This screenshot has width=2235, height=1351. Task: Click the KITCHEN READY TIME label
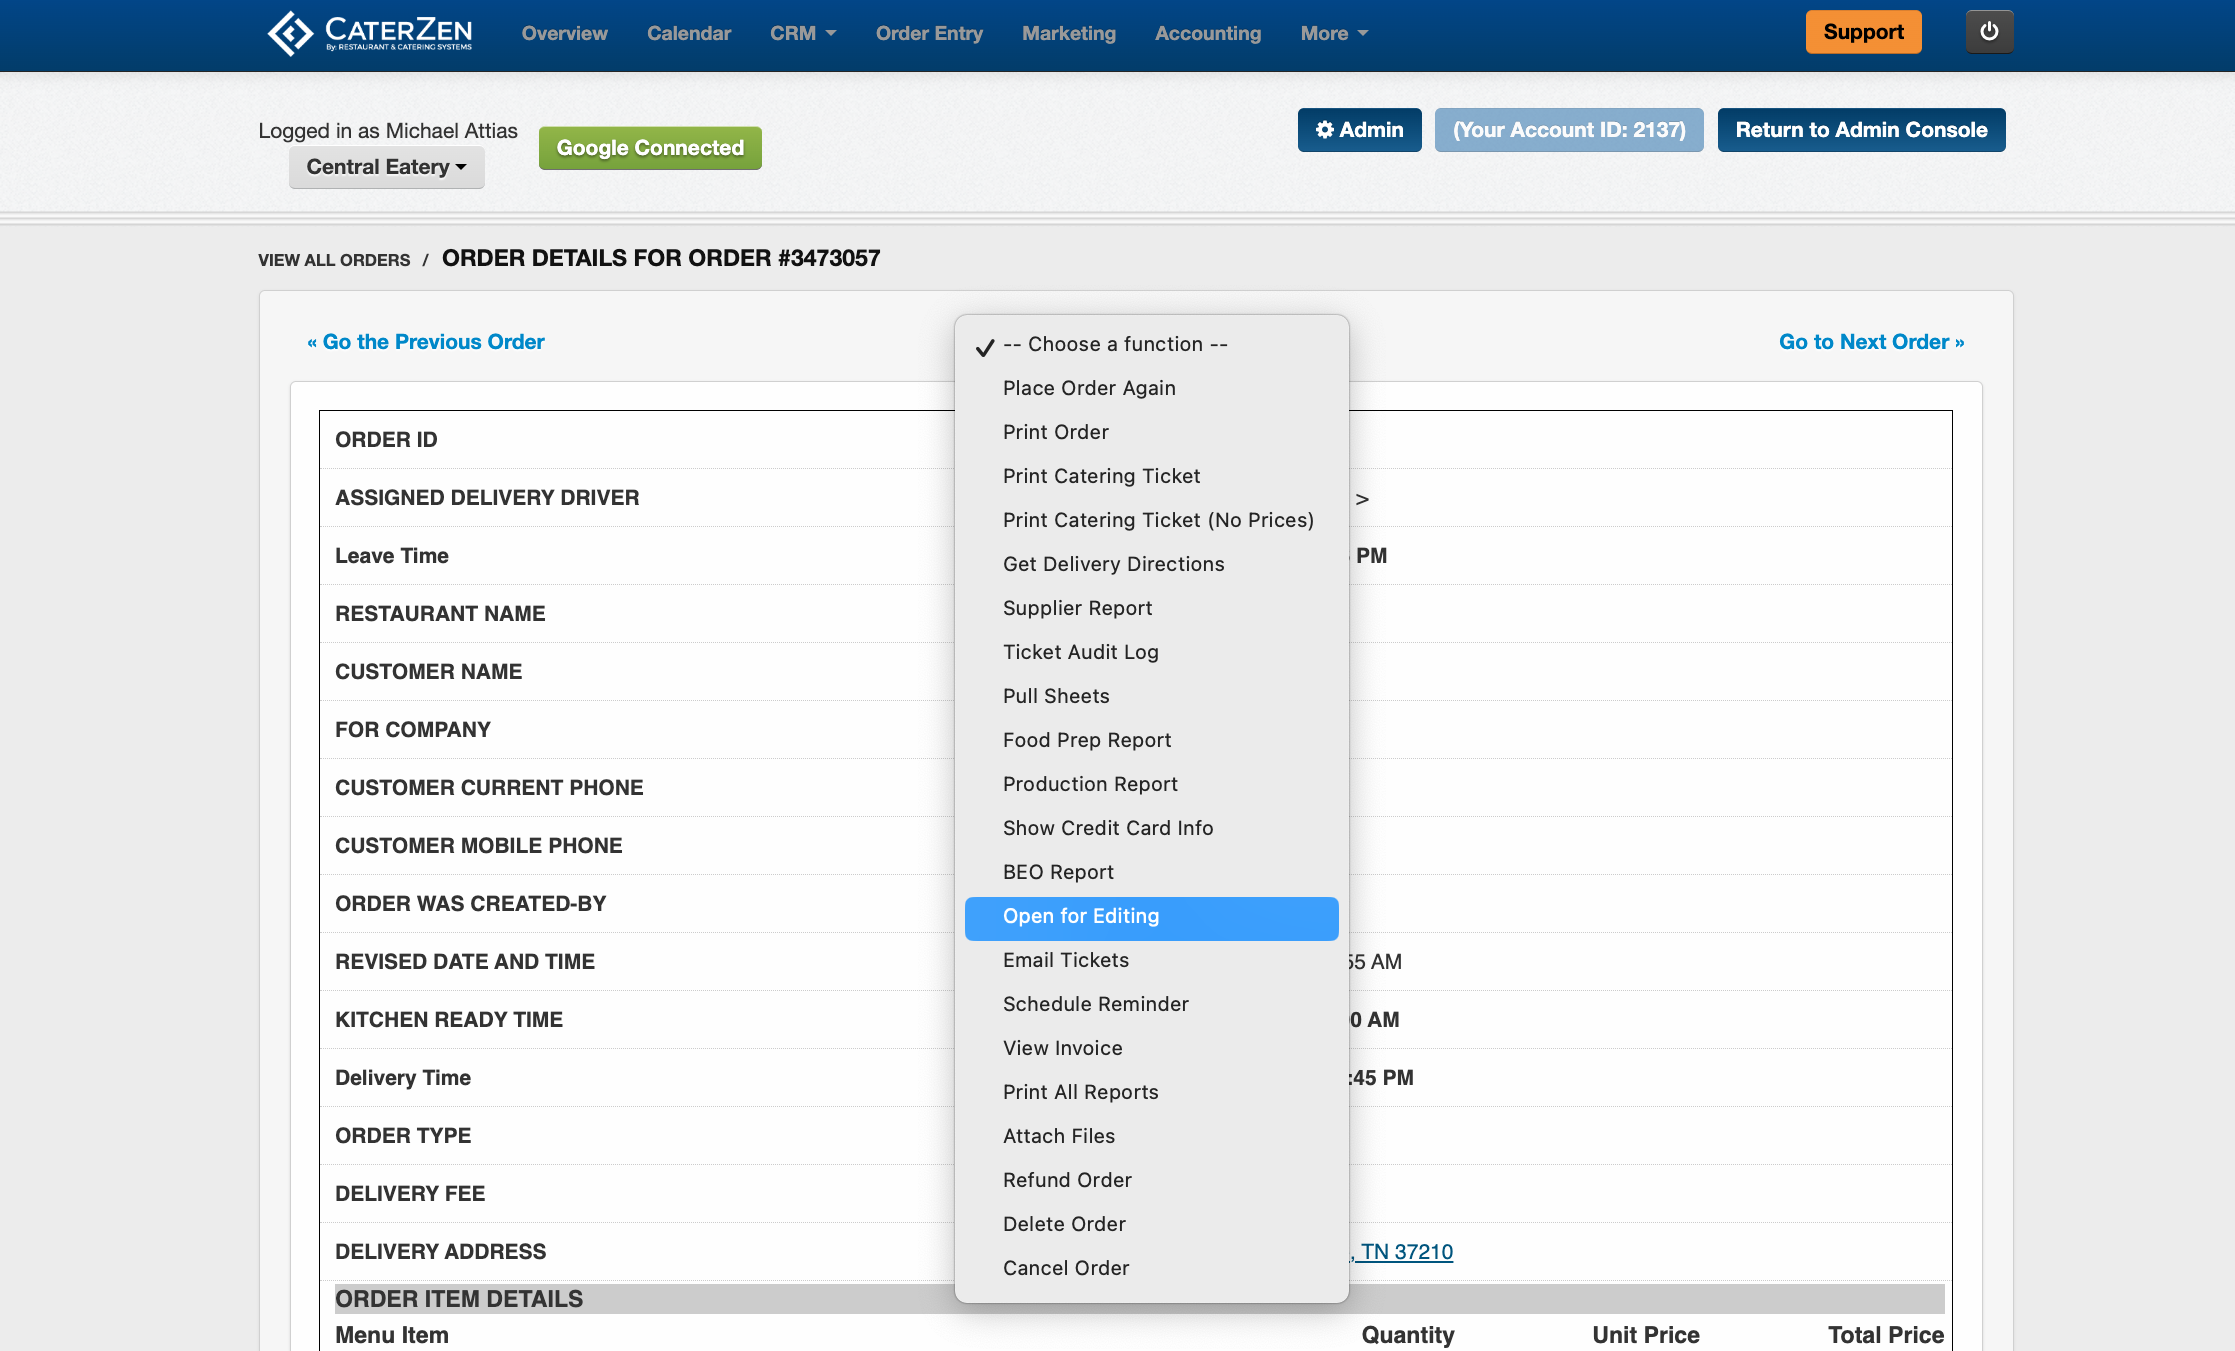click(449, 1020)
